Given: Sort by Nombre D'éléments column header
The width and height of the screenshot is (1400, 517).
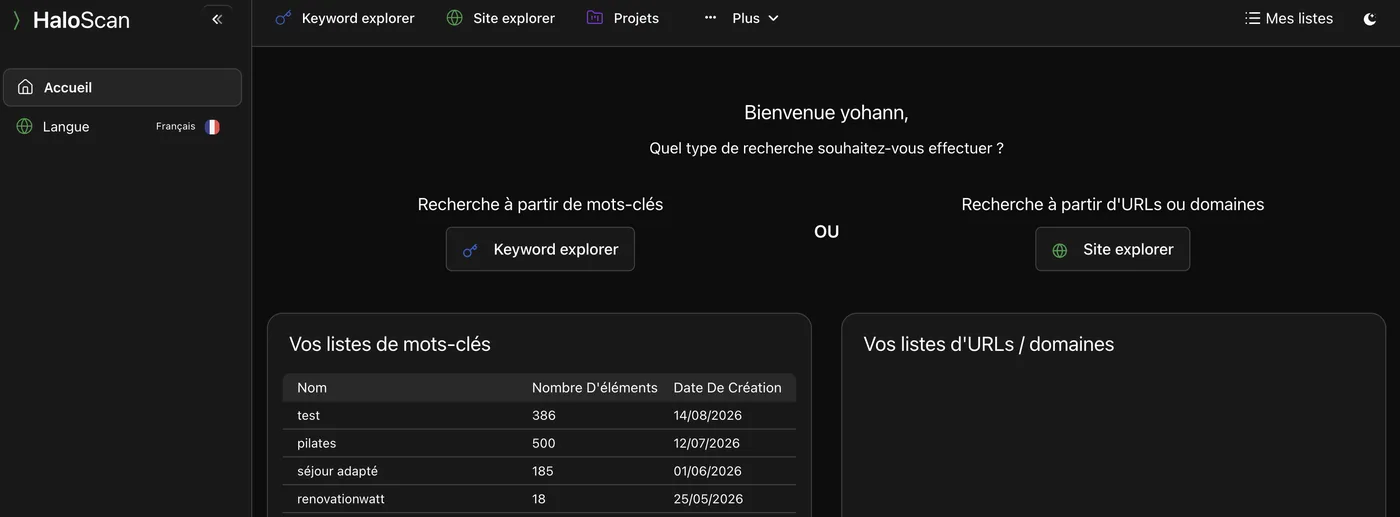Looking at the screenshot, I should [x=595, y=388].
